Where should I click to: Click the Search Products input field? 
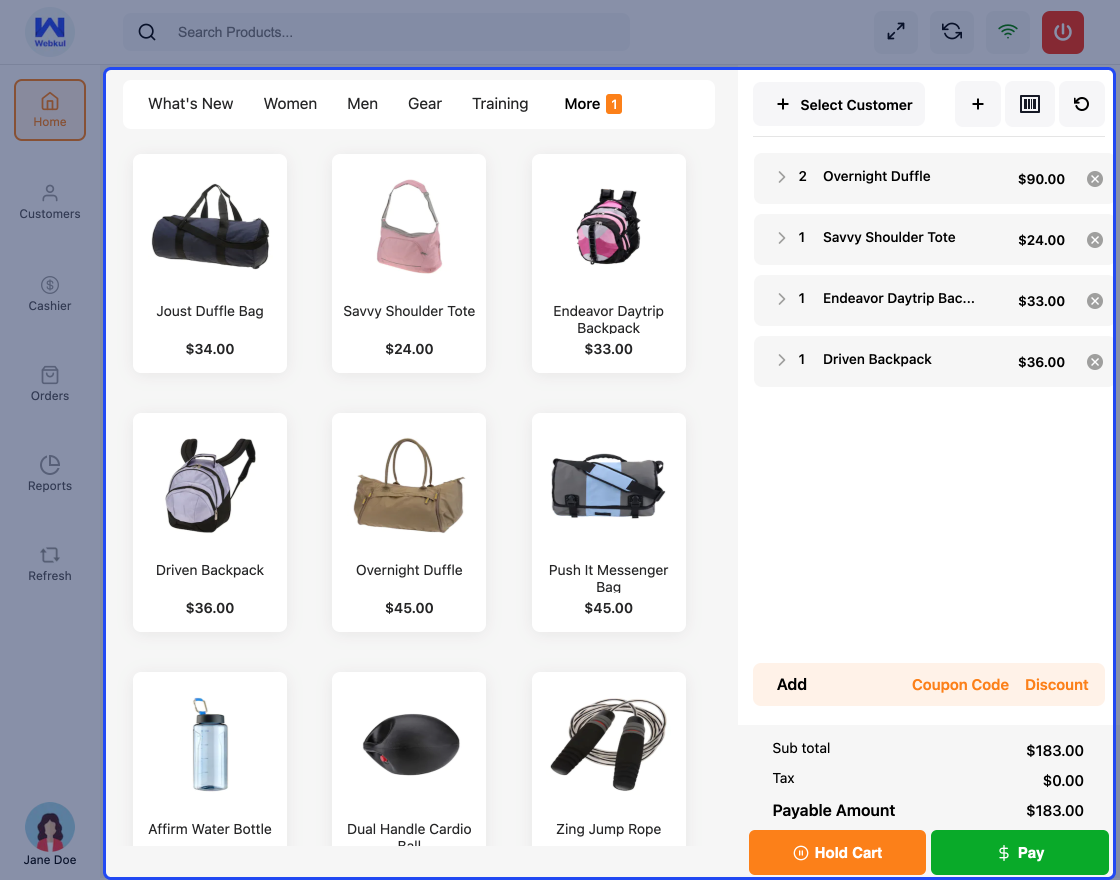(x=380, y=32)
